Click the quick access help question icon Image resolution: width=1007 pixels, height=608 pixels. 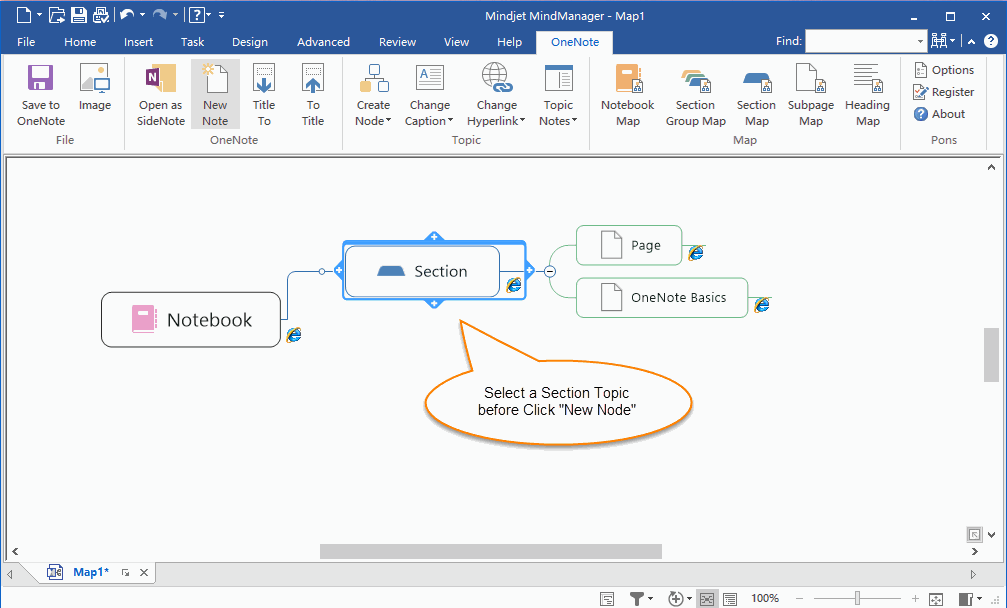(x=197, y=15)
